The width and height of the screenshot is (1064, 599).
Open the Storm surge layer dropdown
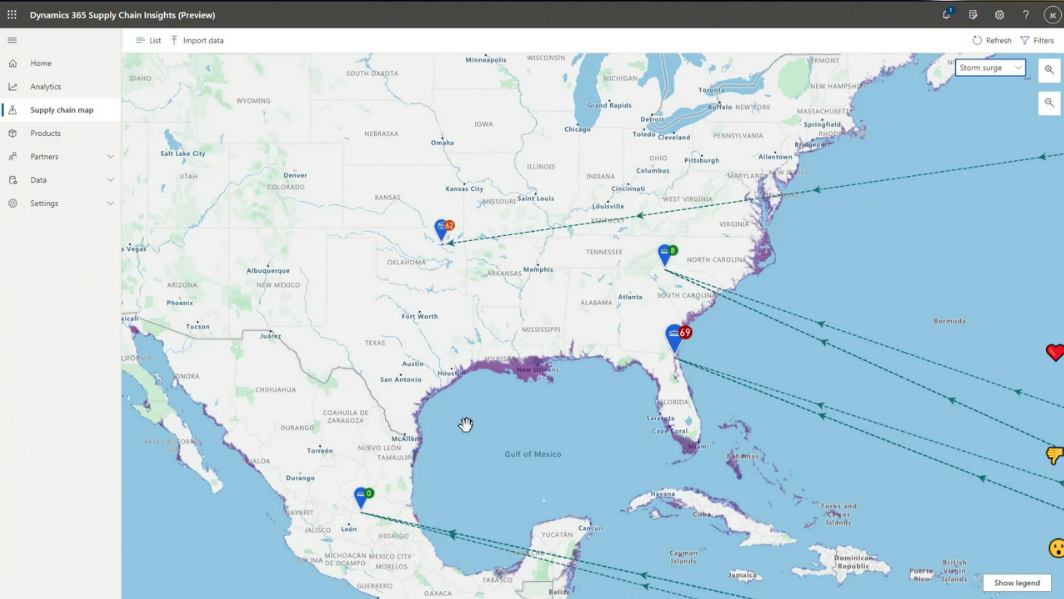point(990,68)
